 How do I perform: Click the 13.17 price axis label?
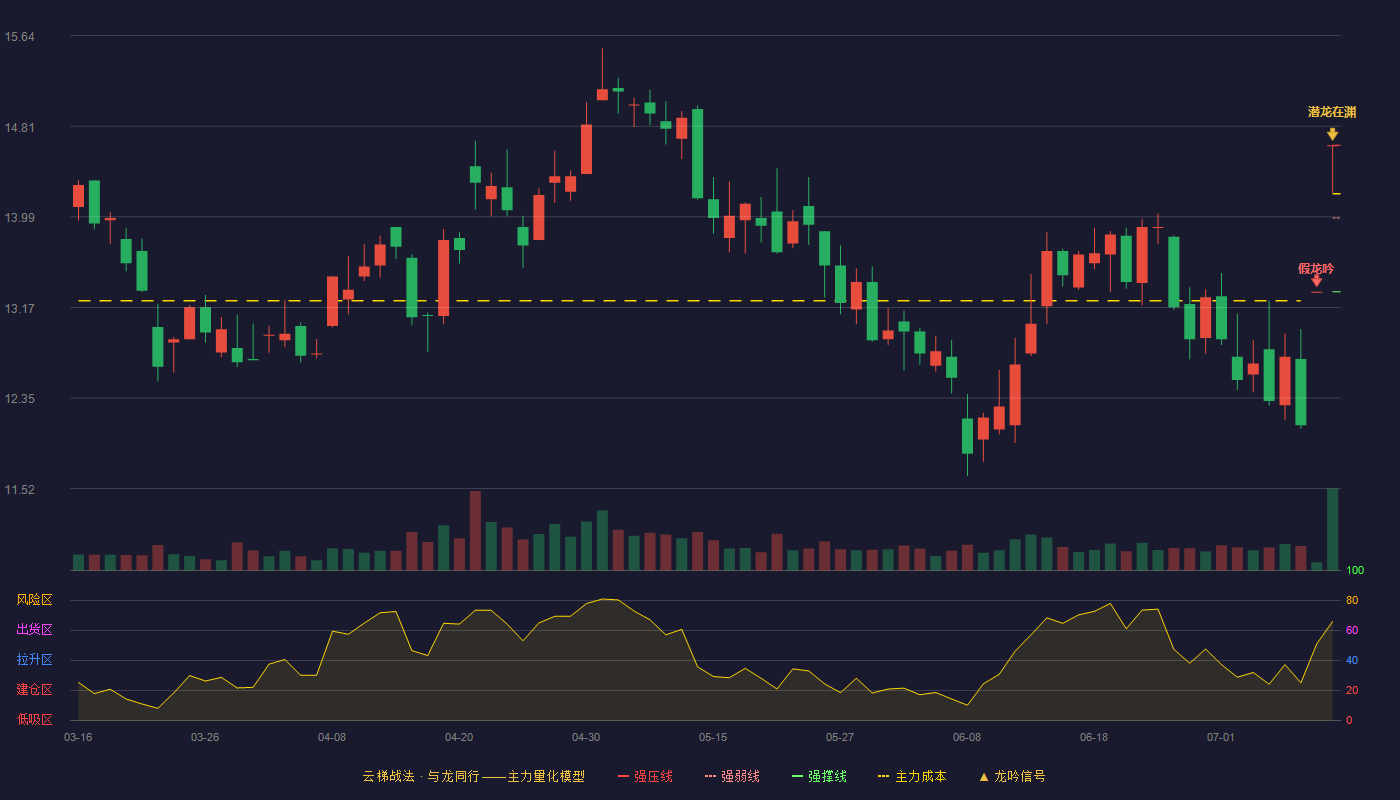tap(19, 308)
